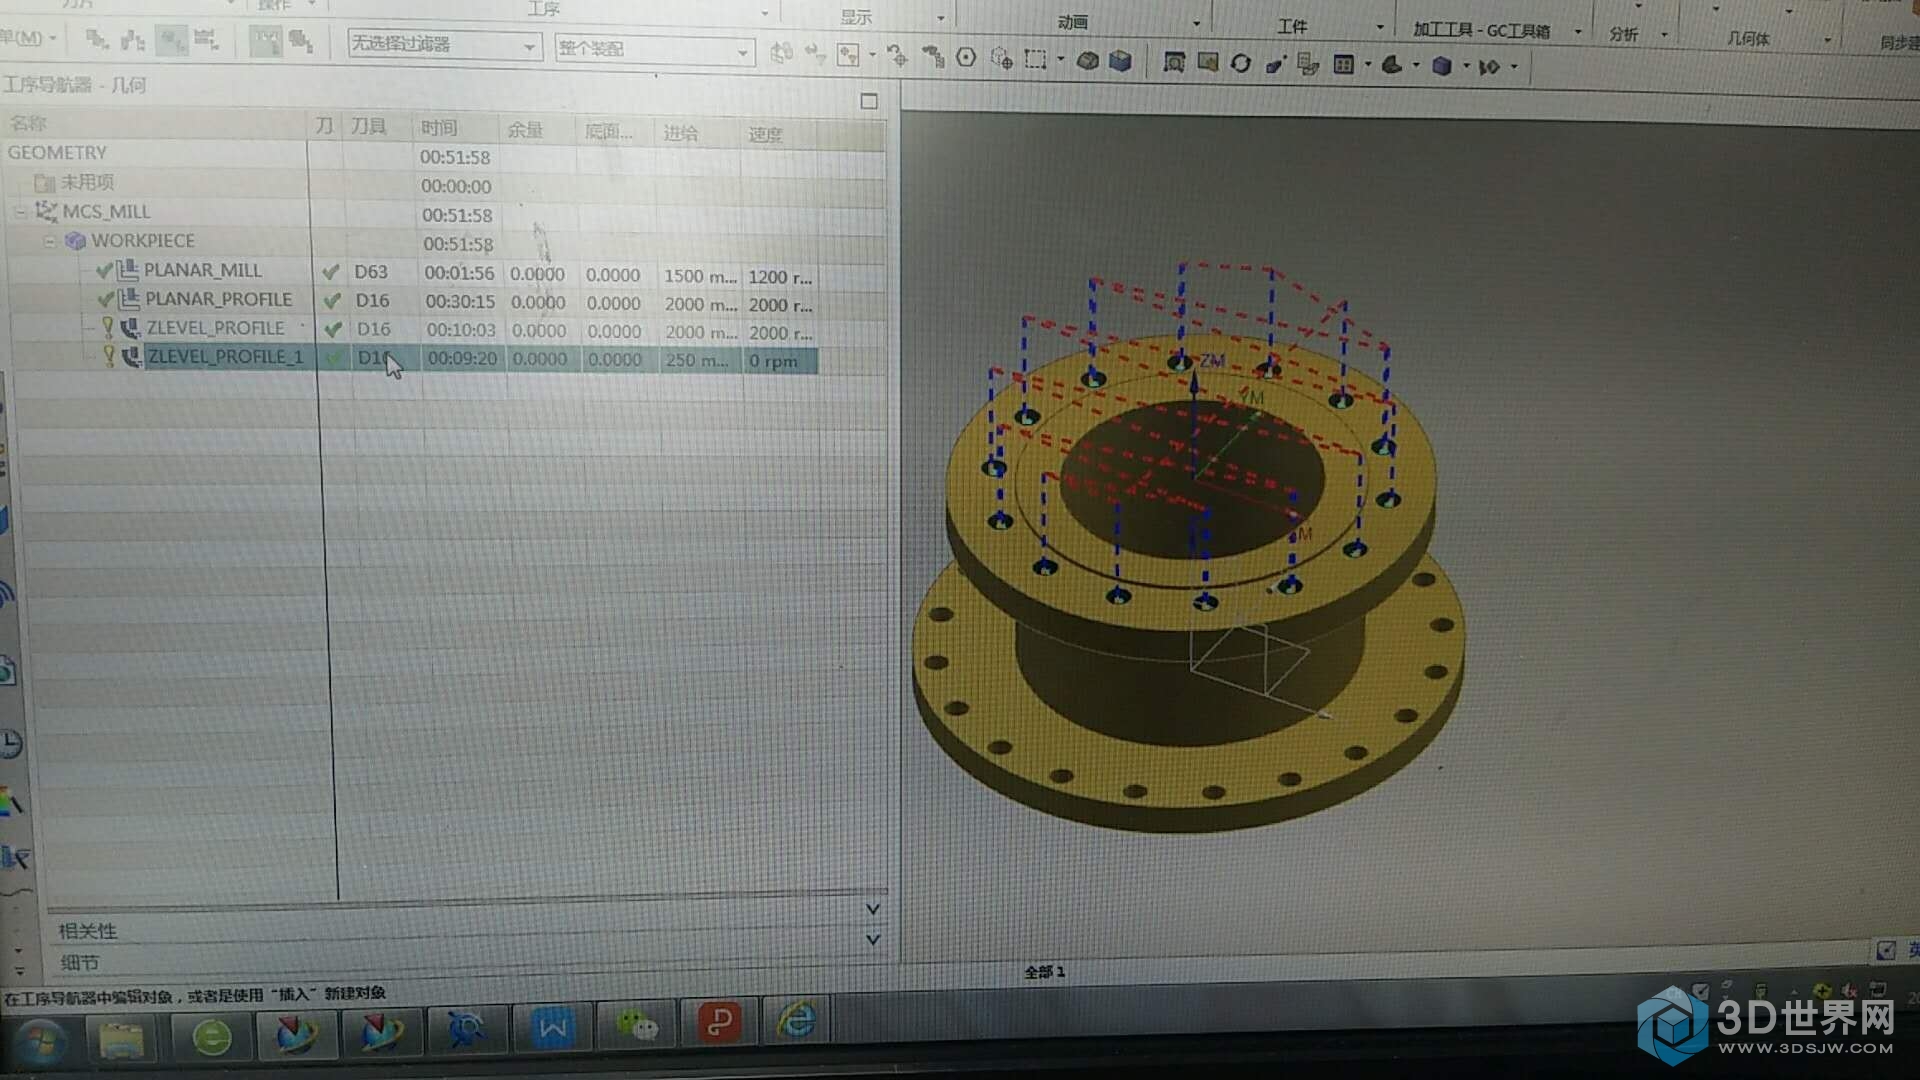Click the program order view icon
Screen dimensions: 1920x1080
97,39
